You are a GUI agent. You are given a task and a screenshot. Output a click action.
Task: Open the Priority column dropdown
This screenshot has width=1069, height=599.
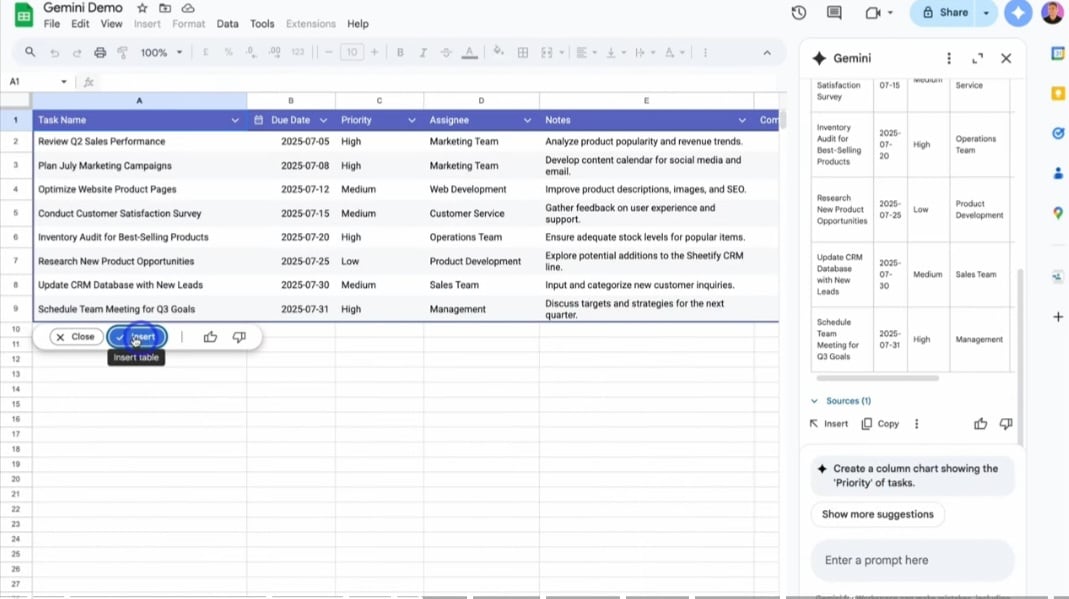(411, 120)
